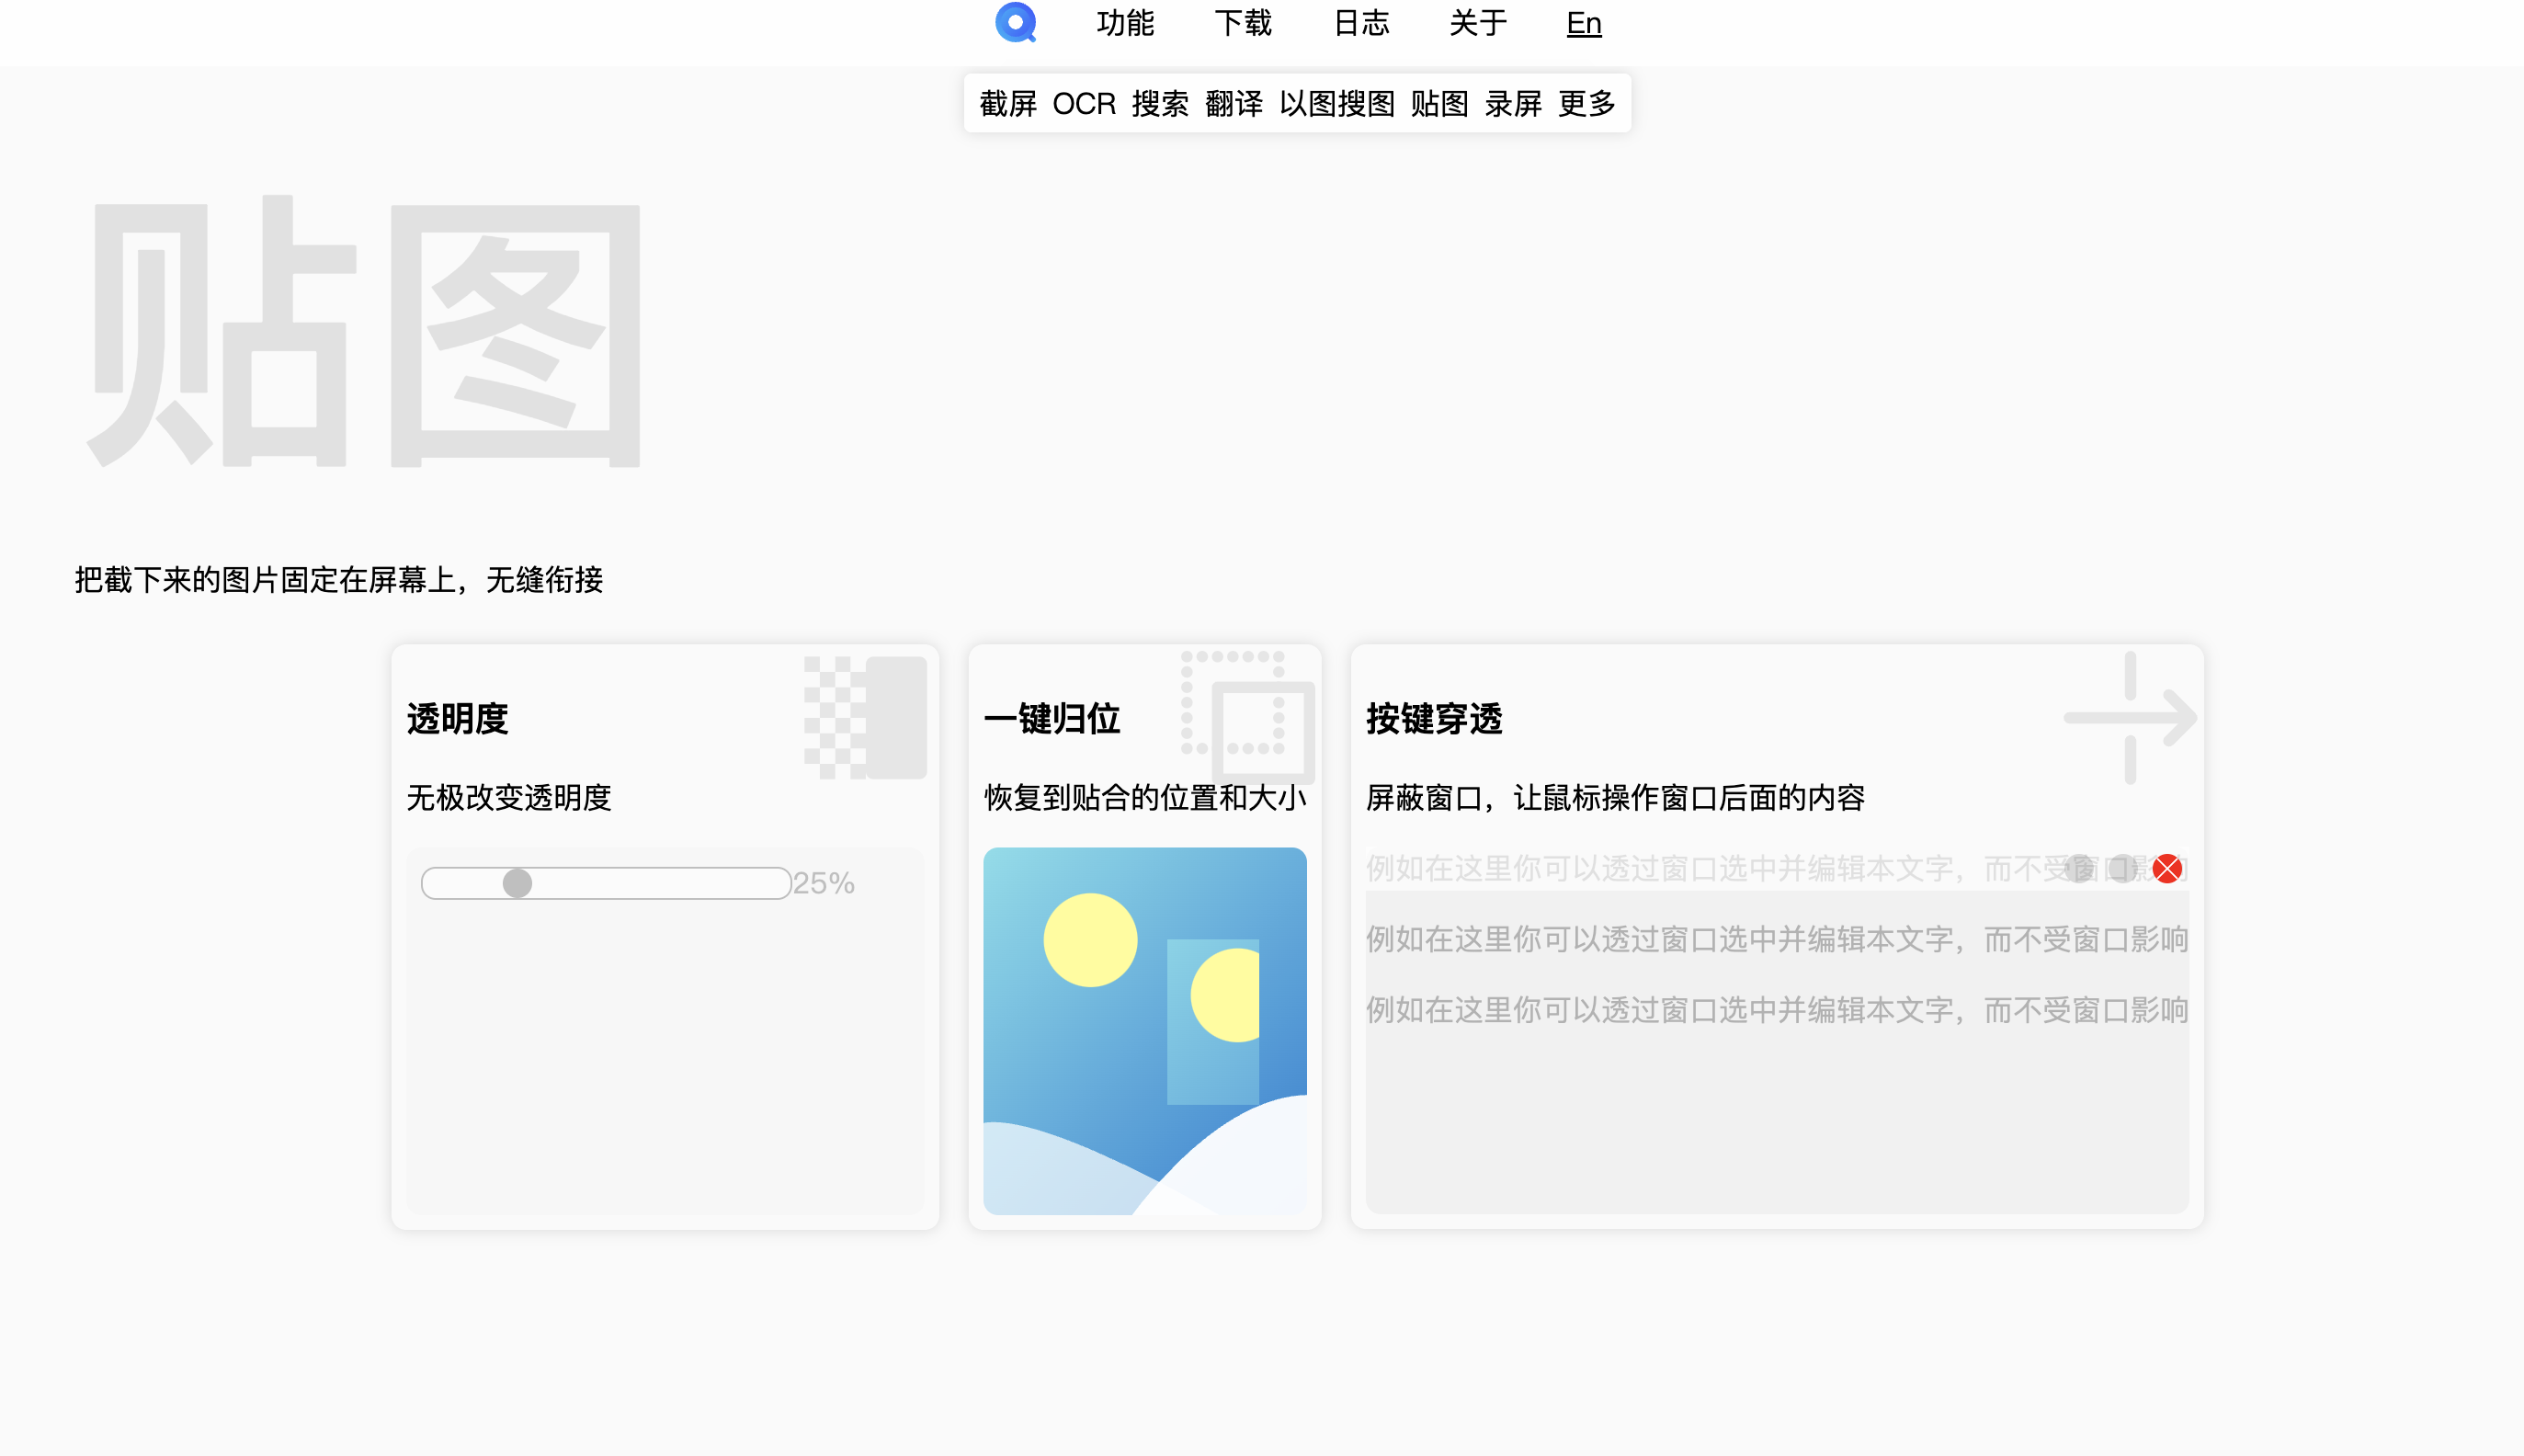The image size is (2524, 1456).
Task: Click the checkerboard transparency icon
Action: 865,717
